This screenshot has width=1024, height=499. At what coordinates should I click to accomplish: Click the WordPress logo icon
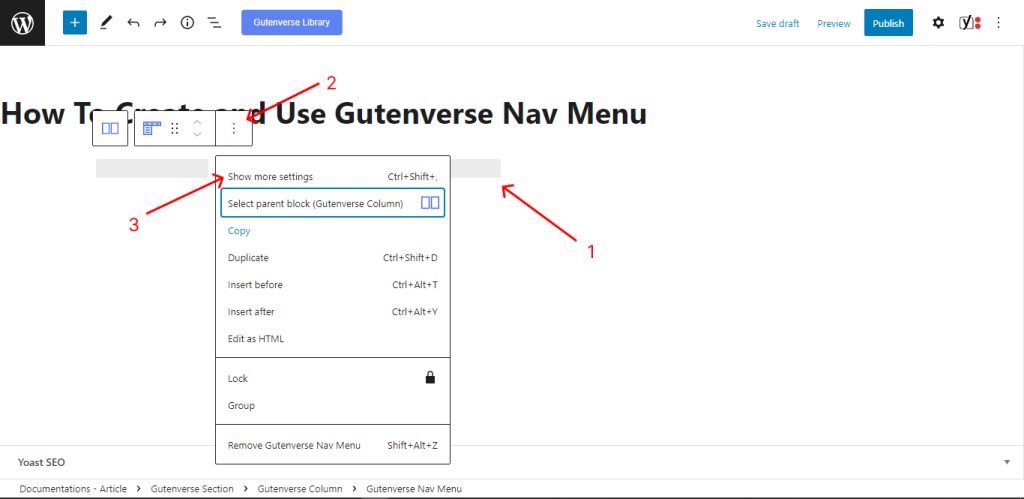[x=22, y=22]
